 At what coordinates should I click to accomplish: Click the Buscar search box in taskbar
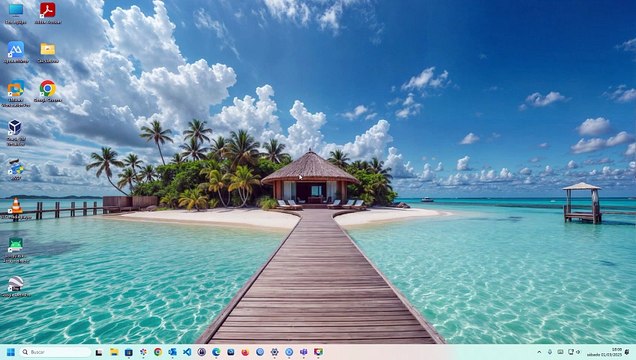pos(56,352)
